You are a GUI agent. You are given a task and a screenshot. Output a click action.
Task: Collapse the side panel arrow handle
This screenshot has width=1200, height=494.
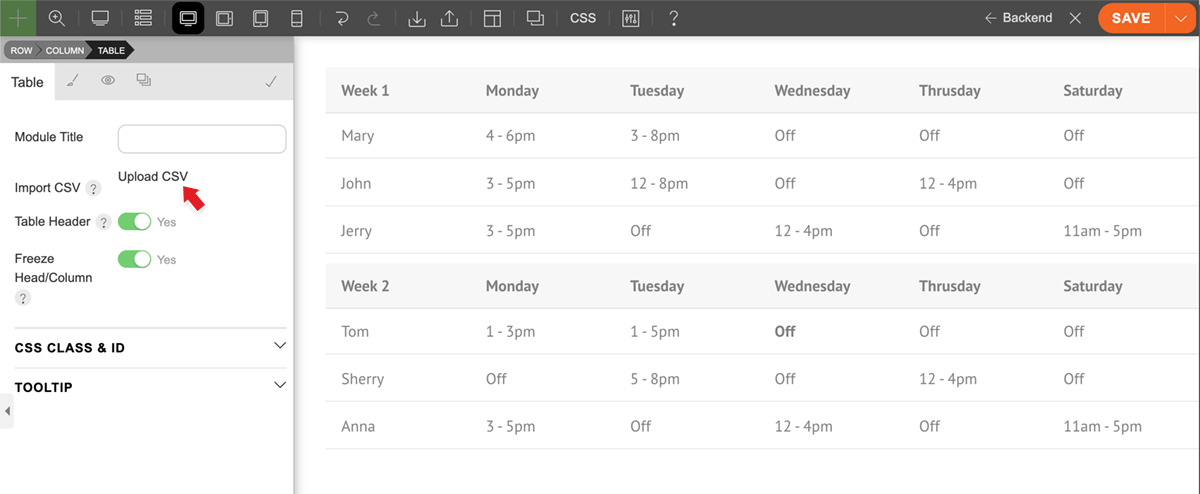pyautogui.click(x=7, y=411)
